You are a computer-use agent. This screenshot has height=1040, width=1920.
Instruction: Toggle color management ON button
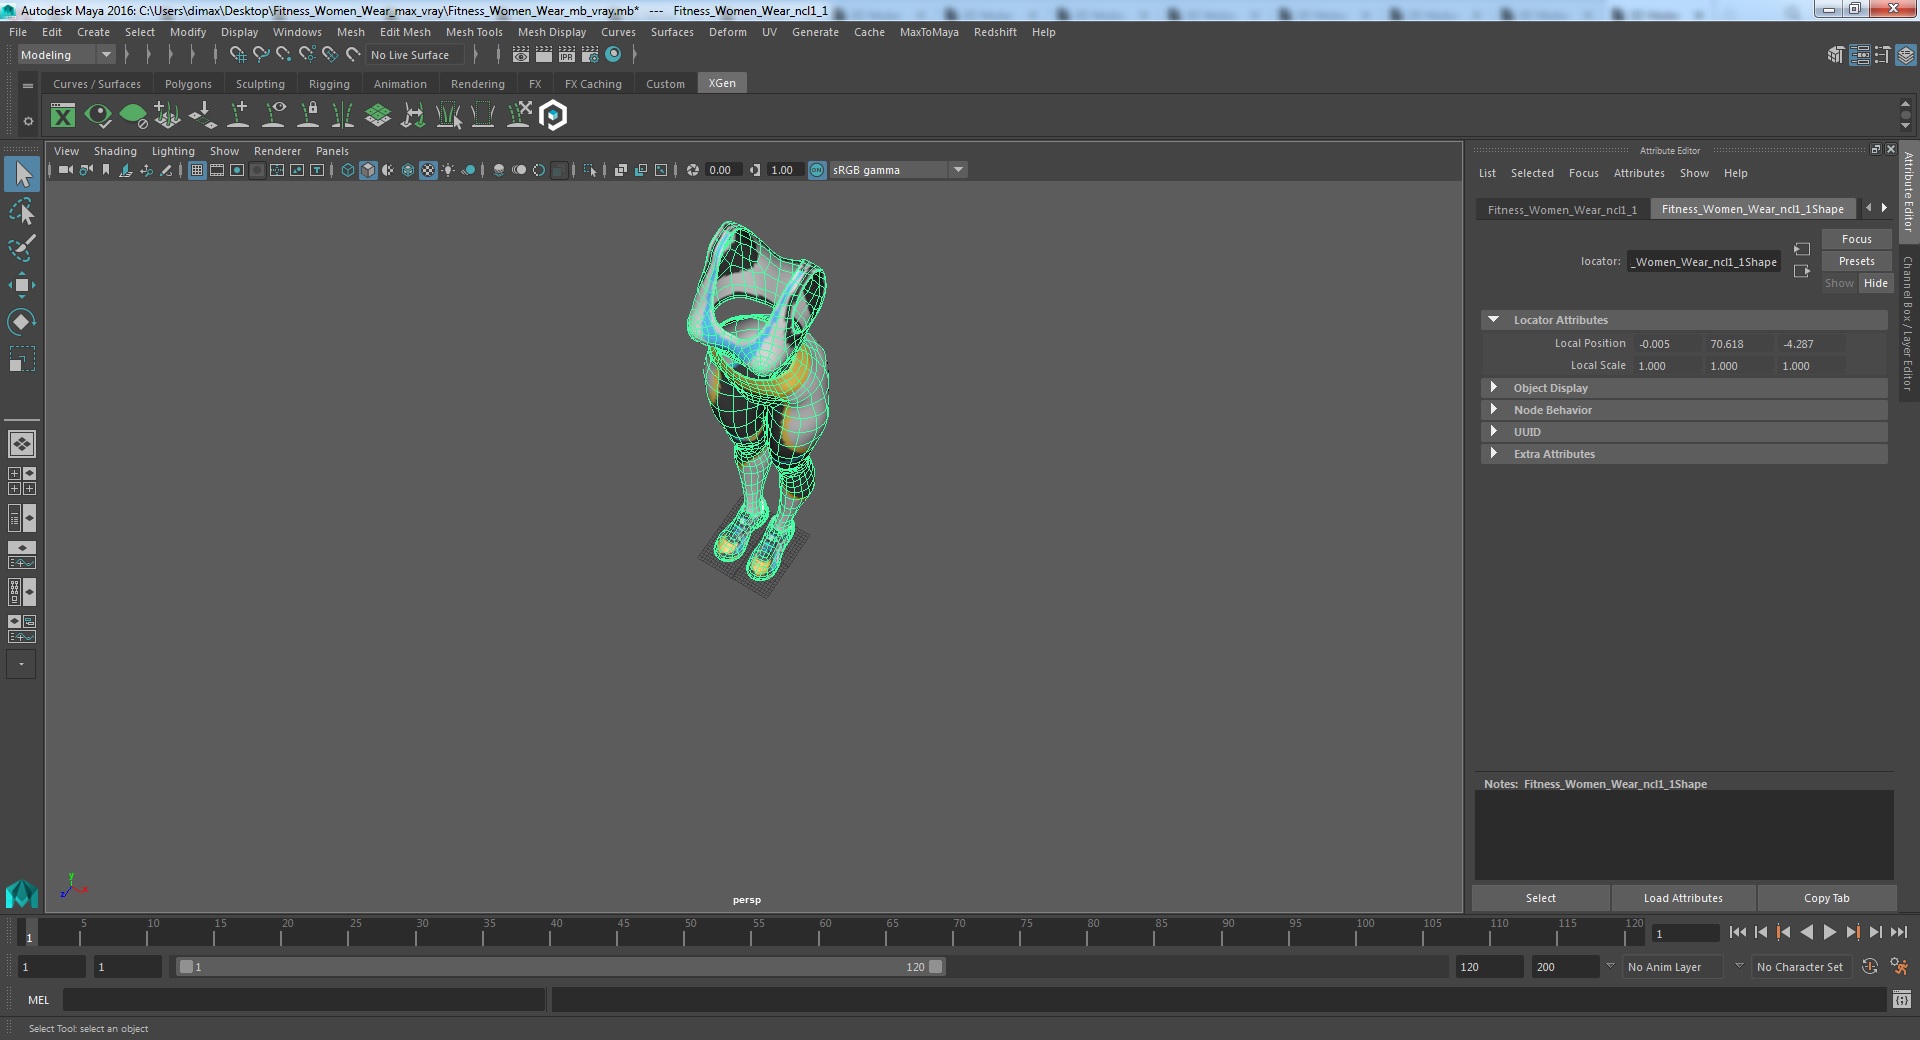[x=817, y=170]
